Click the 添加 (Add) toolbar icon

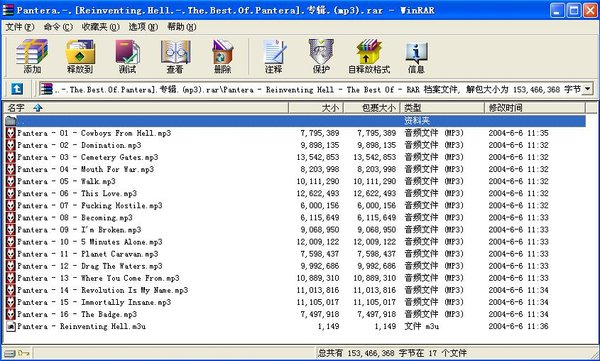32,56
